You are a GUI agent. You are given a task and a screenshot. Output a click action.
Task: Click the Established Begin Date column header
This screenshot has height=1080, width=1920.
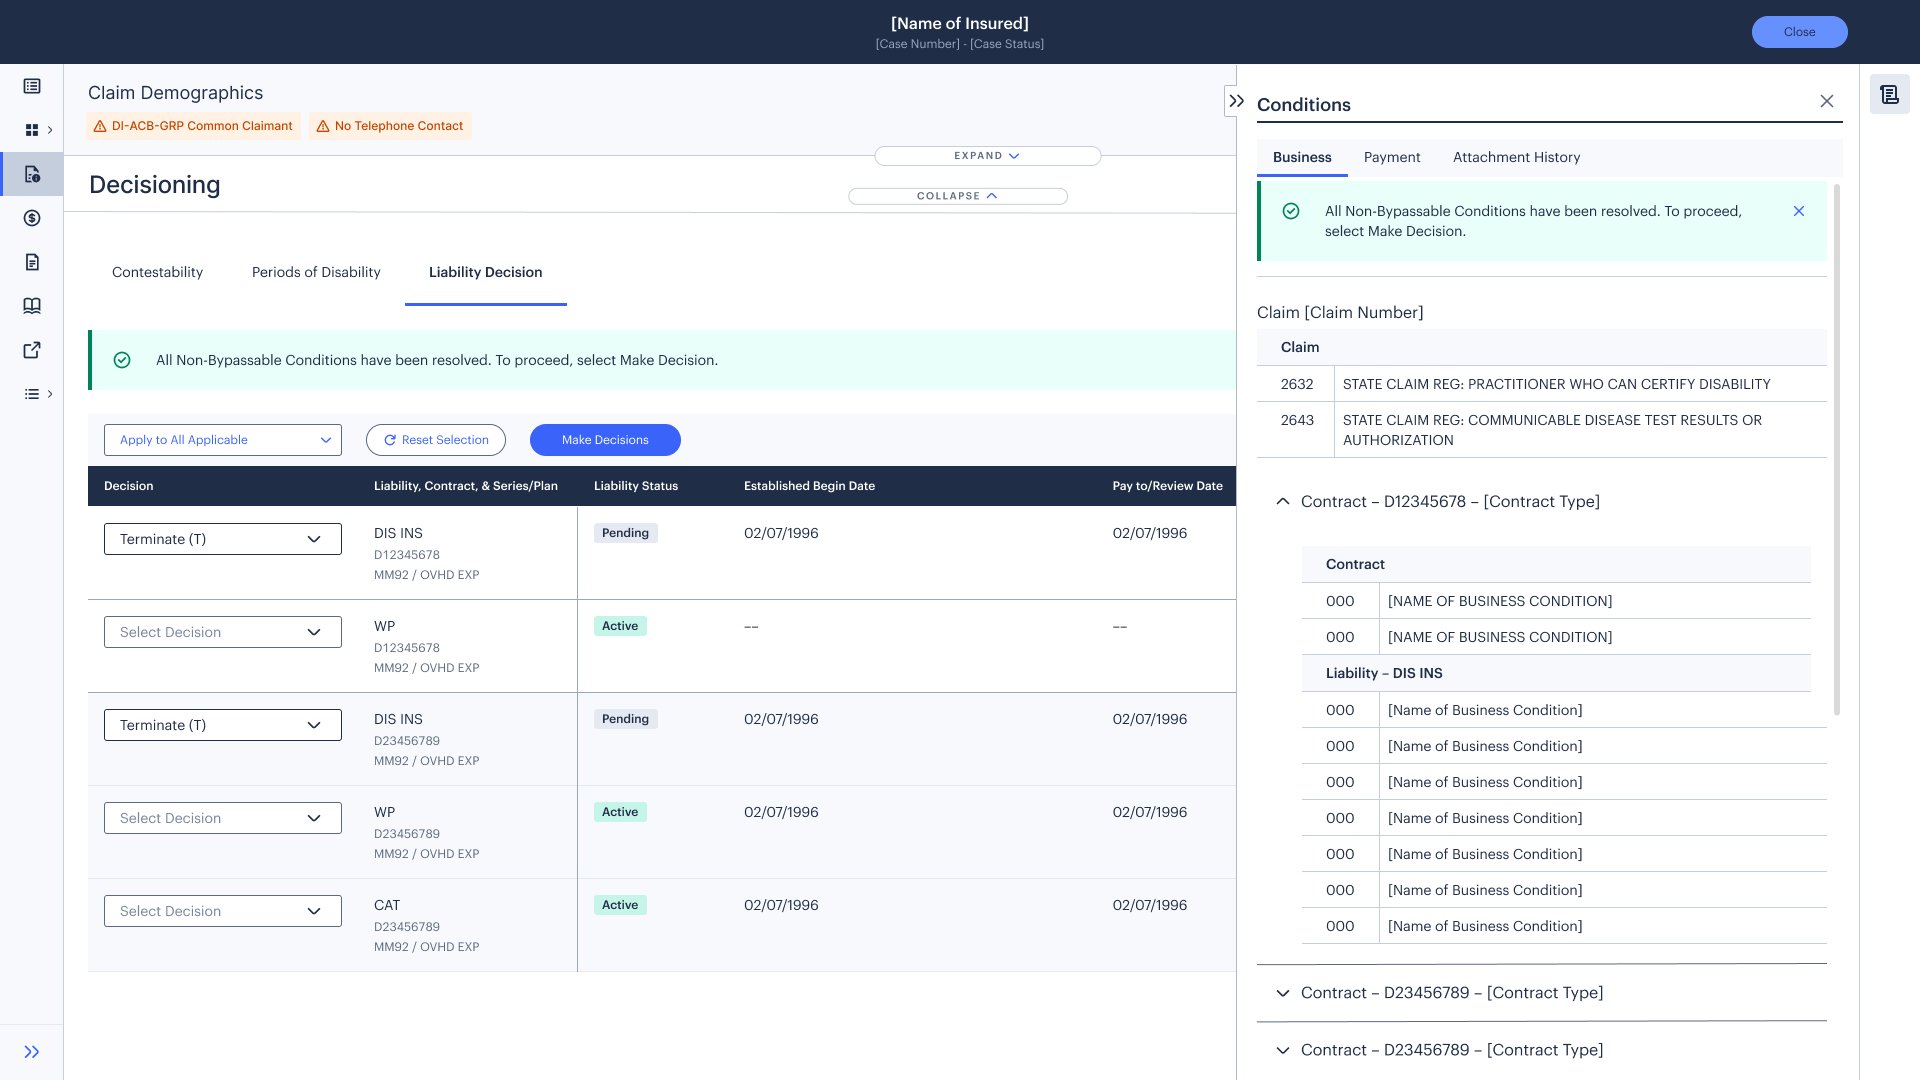[x=810, y=486]
